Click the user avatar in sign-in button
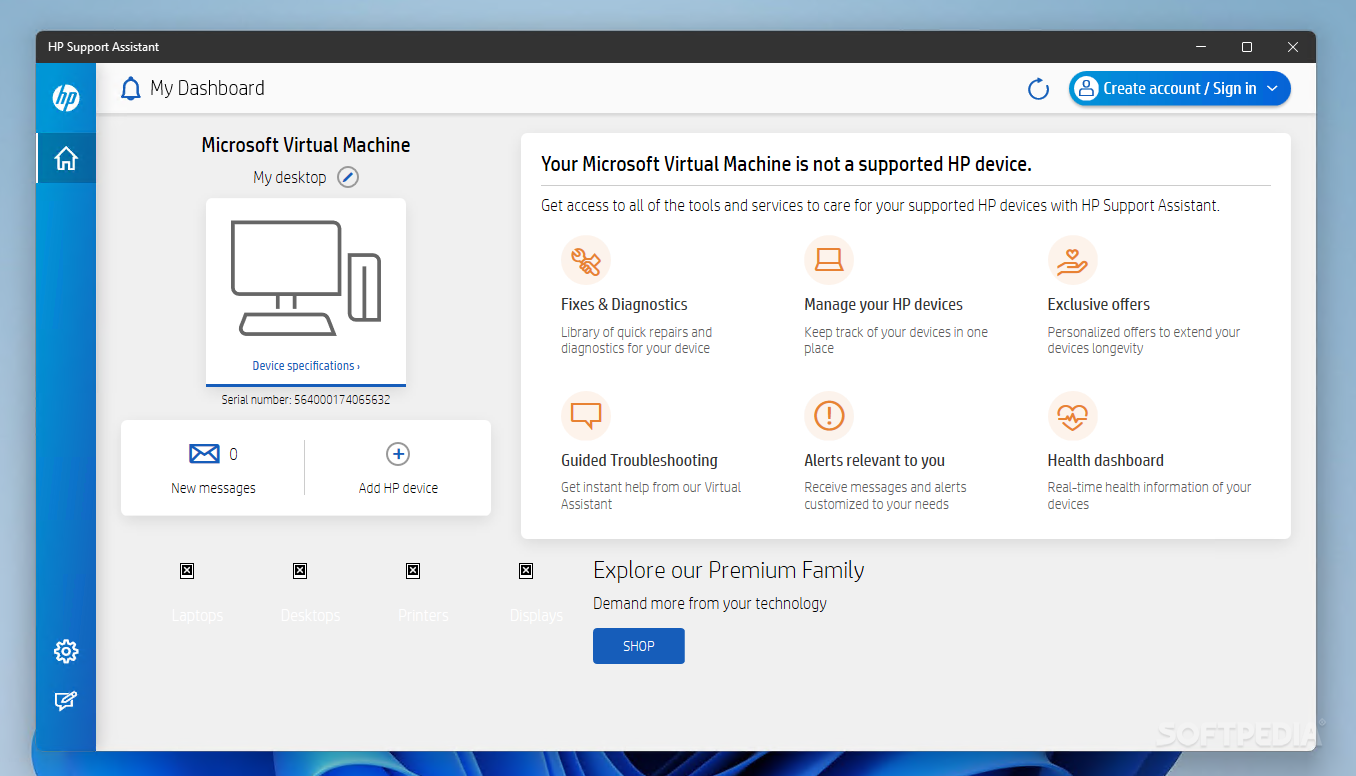The width and height of the screenshot is (1356, 776). coord(1086,88)
